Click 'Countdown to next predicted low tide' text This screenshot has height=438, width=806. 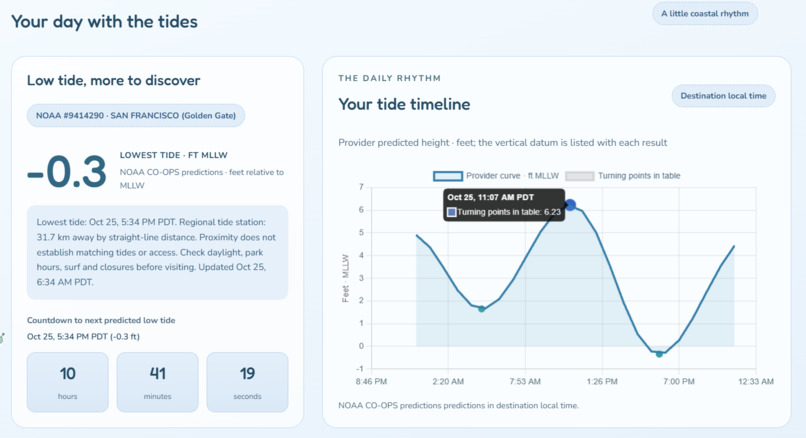coord(101,320)
